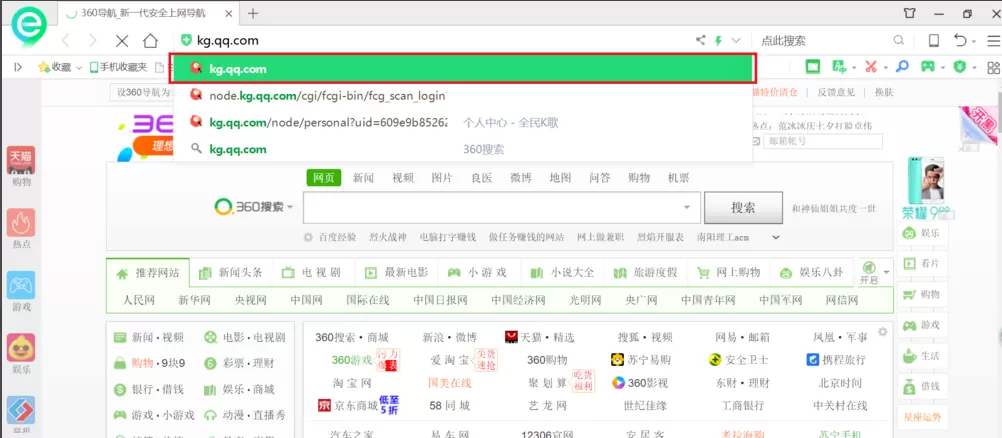Click the 360 browser logo
1002x438 pixels.
(x=29, y=25)
